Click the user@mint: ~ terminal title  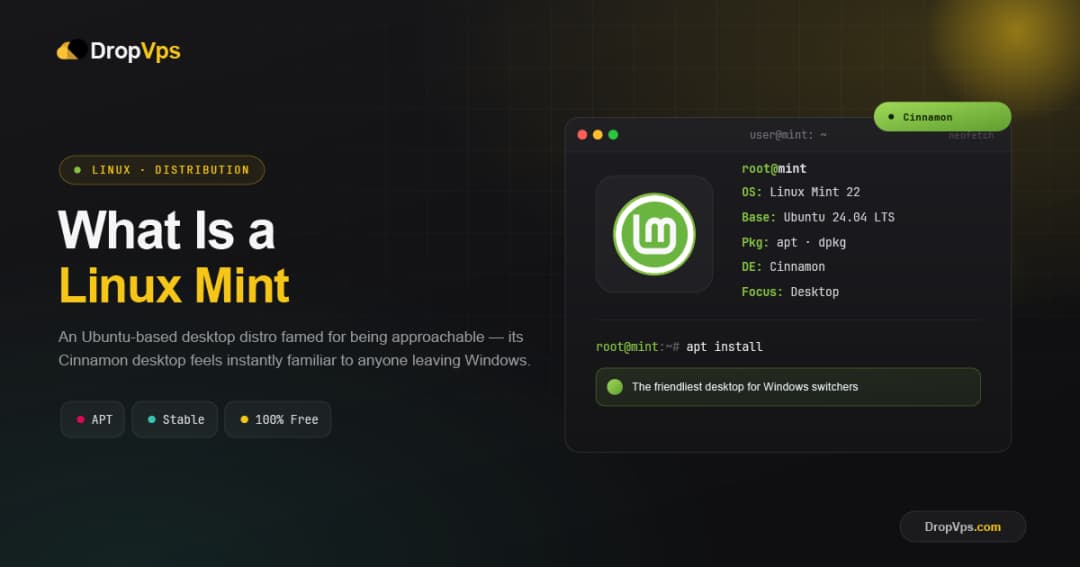(788, 135)
